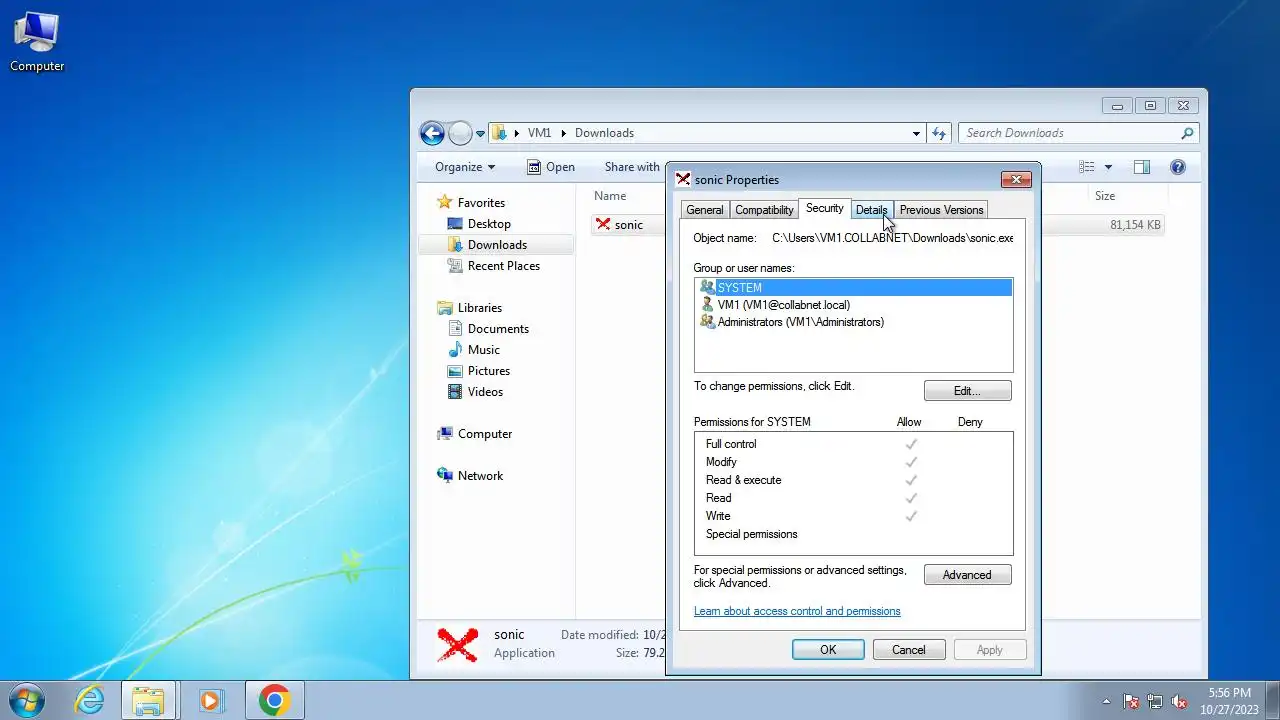1280x720 pixels.
Task: Open the view options dropdown arrow
Action: (x=1108, y=167)
